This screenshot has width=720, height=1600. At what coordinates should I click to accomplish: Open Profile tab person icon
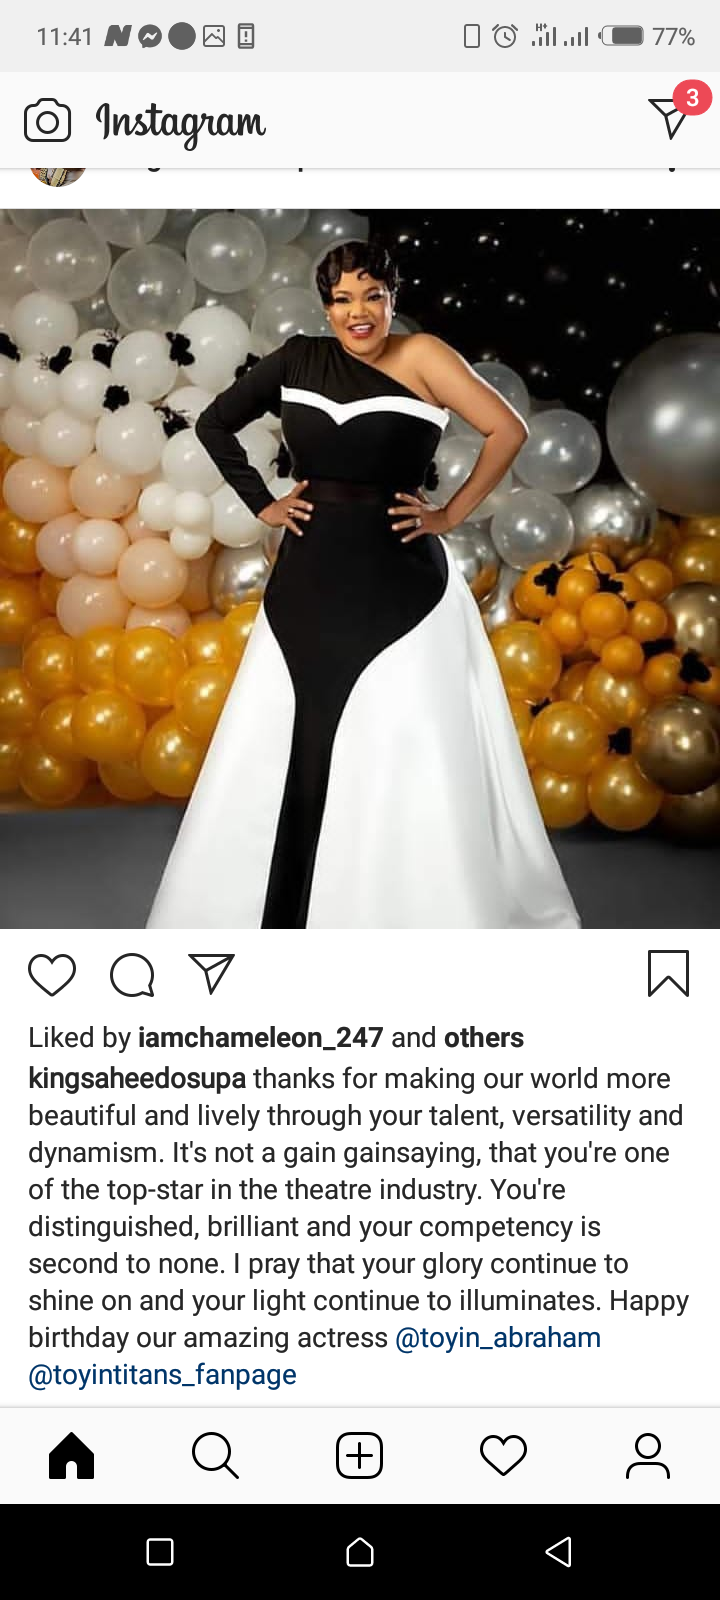pyautogui.click(x=648, y=1456)
